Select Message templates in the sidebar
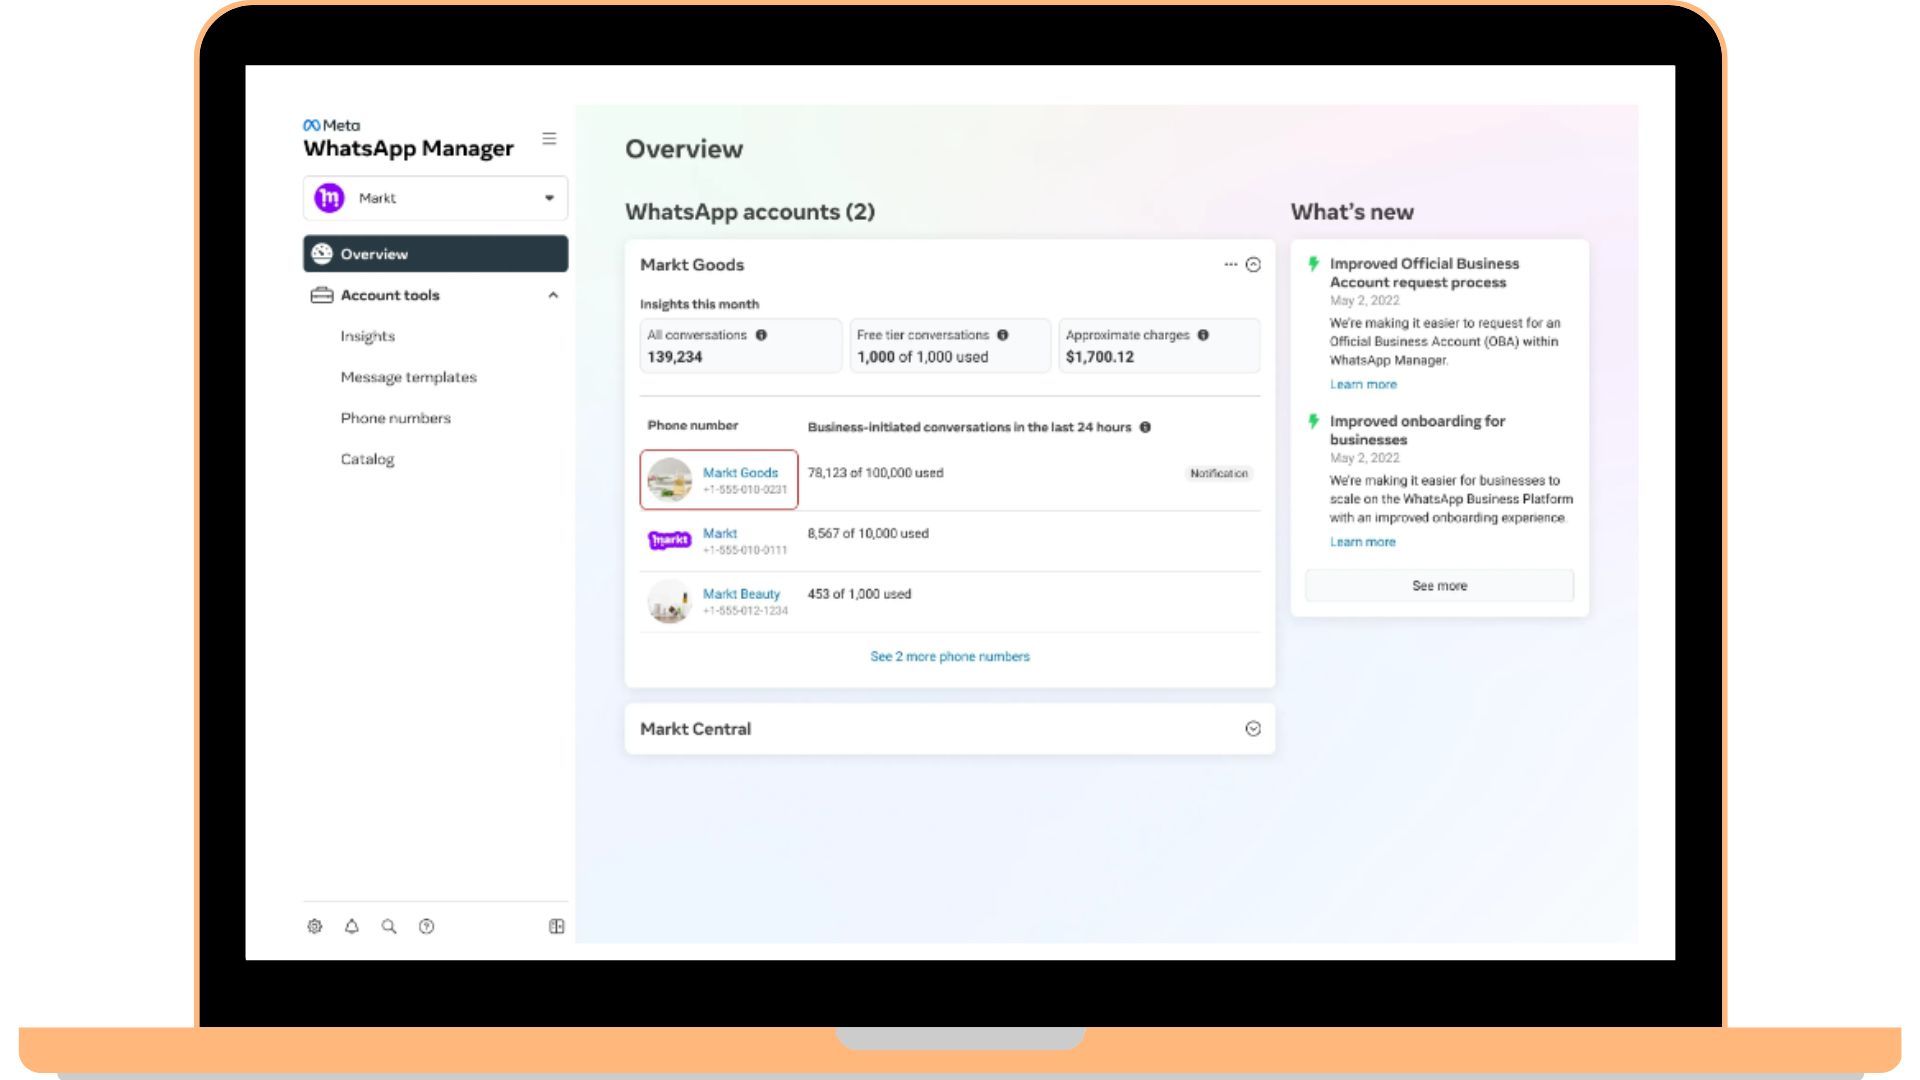 tap(408, 377)
